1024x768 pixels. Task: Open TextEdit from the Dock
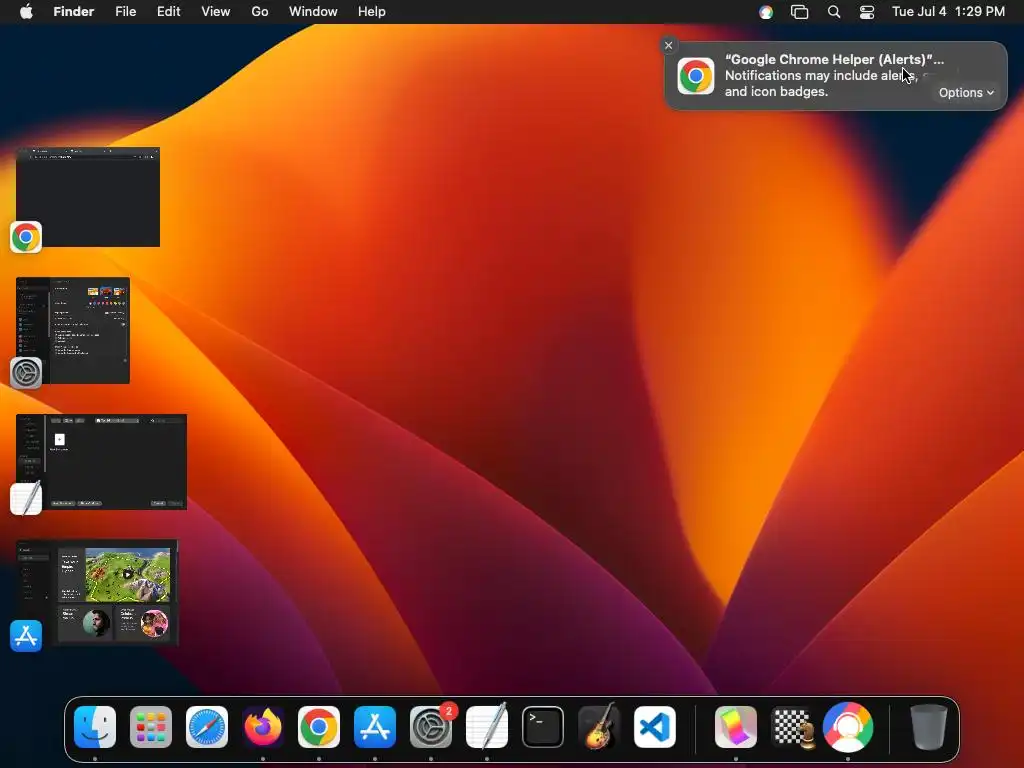(x=487, y=727)
